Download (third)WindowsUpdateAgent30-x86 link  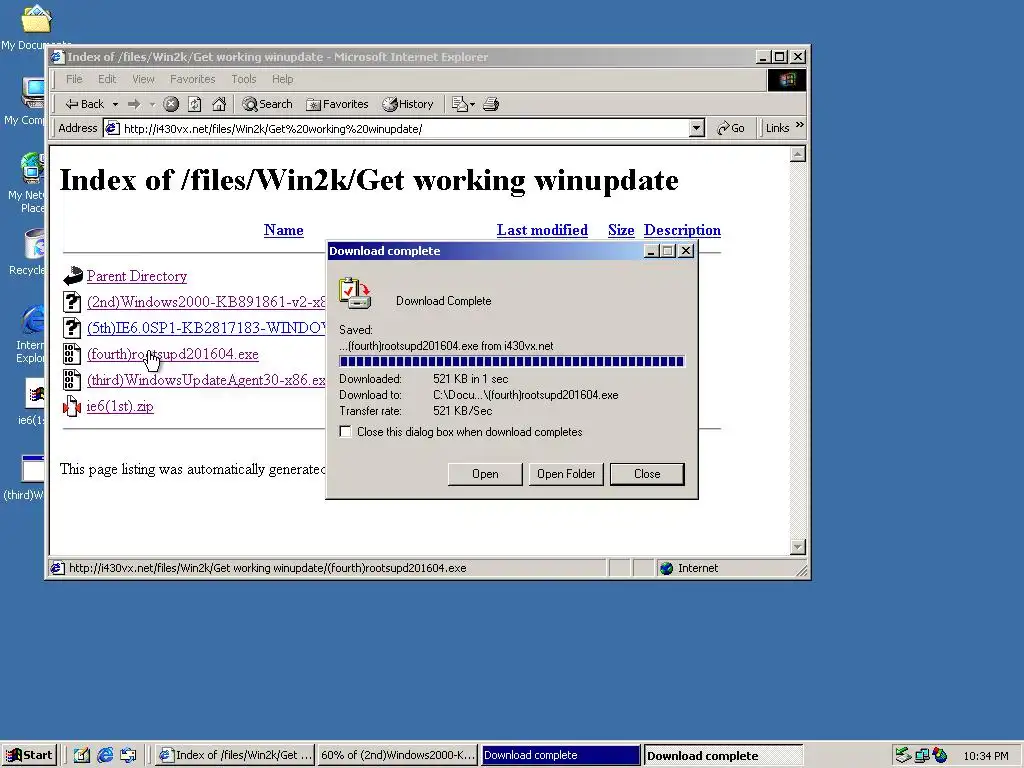coord(206,380)
